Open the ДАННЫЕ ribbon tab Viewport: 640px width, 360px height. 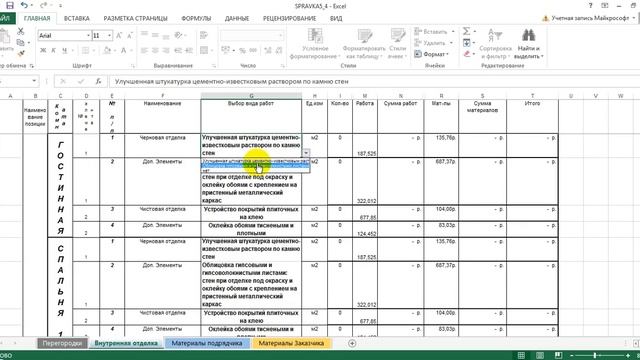tap(237, 18)
